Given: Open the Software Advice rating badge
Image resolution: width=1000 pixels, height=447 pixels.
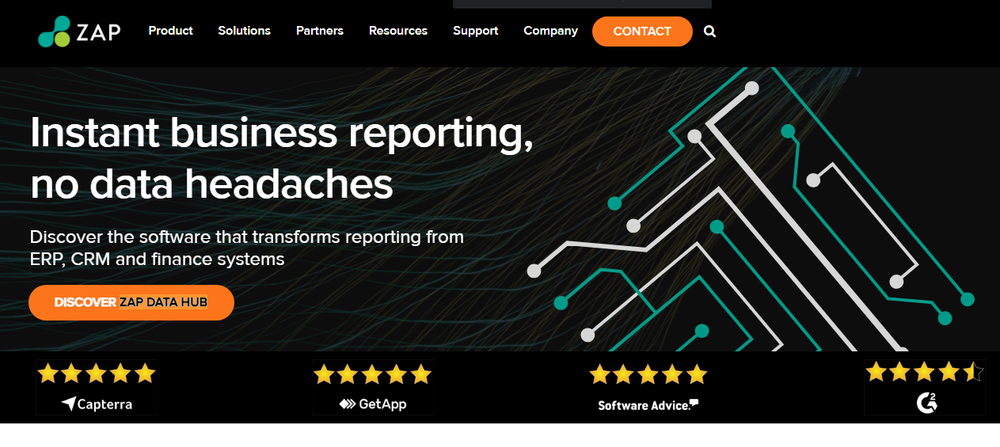Looking at the screenshot, I should (648, 387).
